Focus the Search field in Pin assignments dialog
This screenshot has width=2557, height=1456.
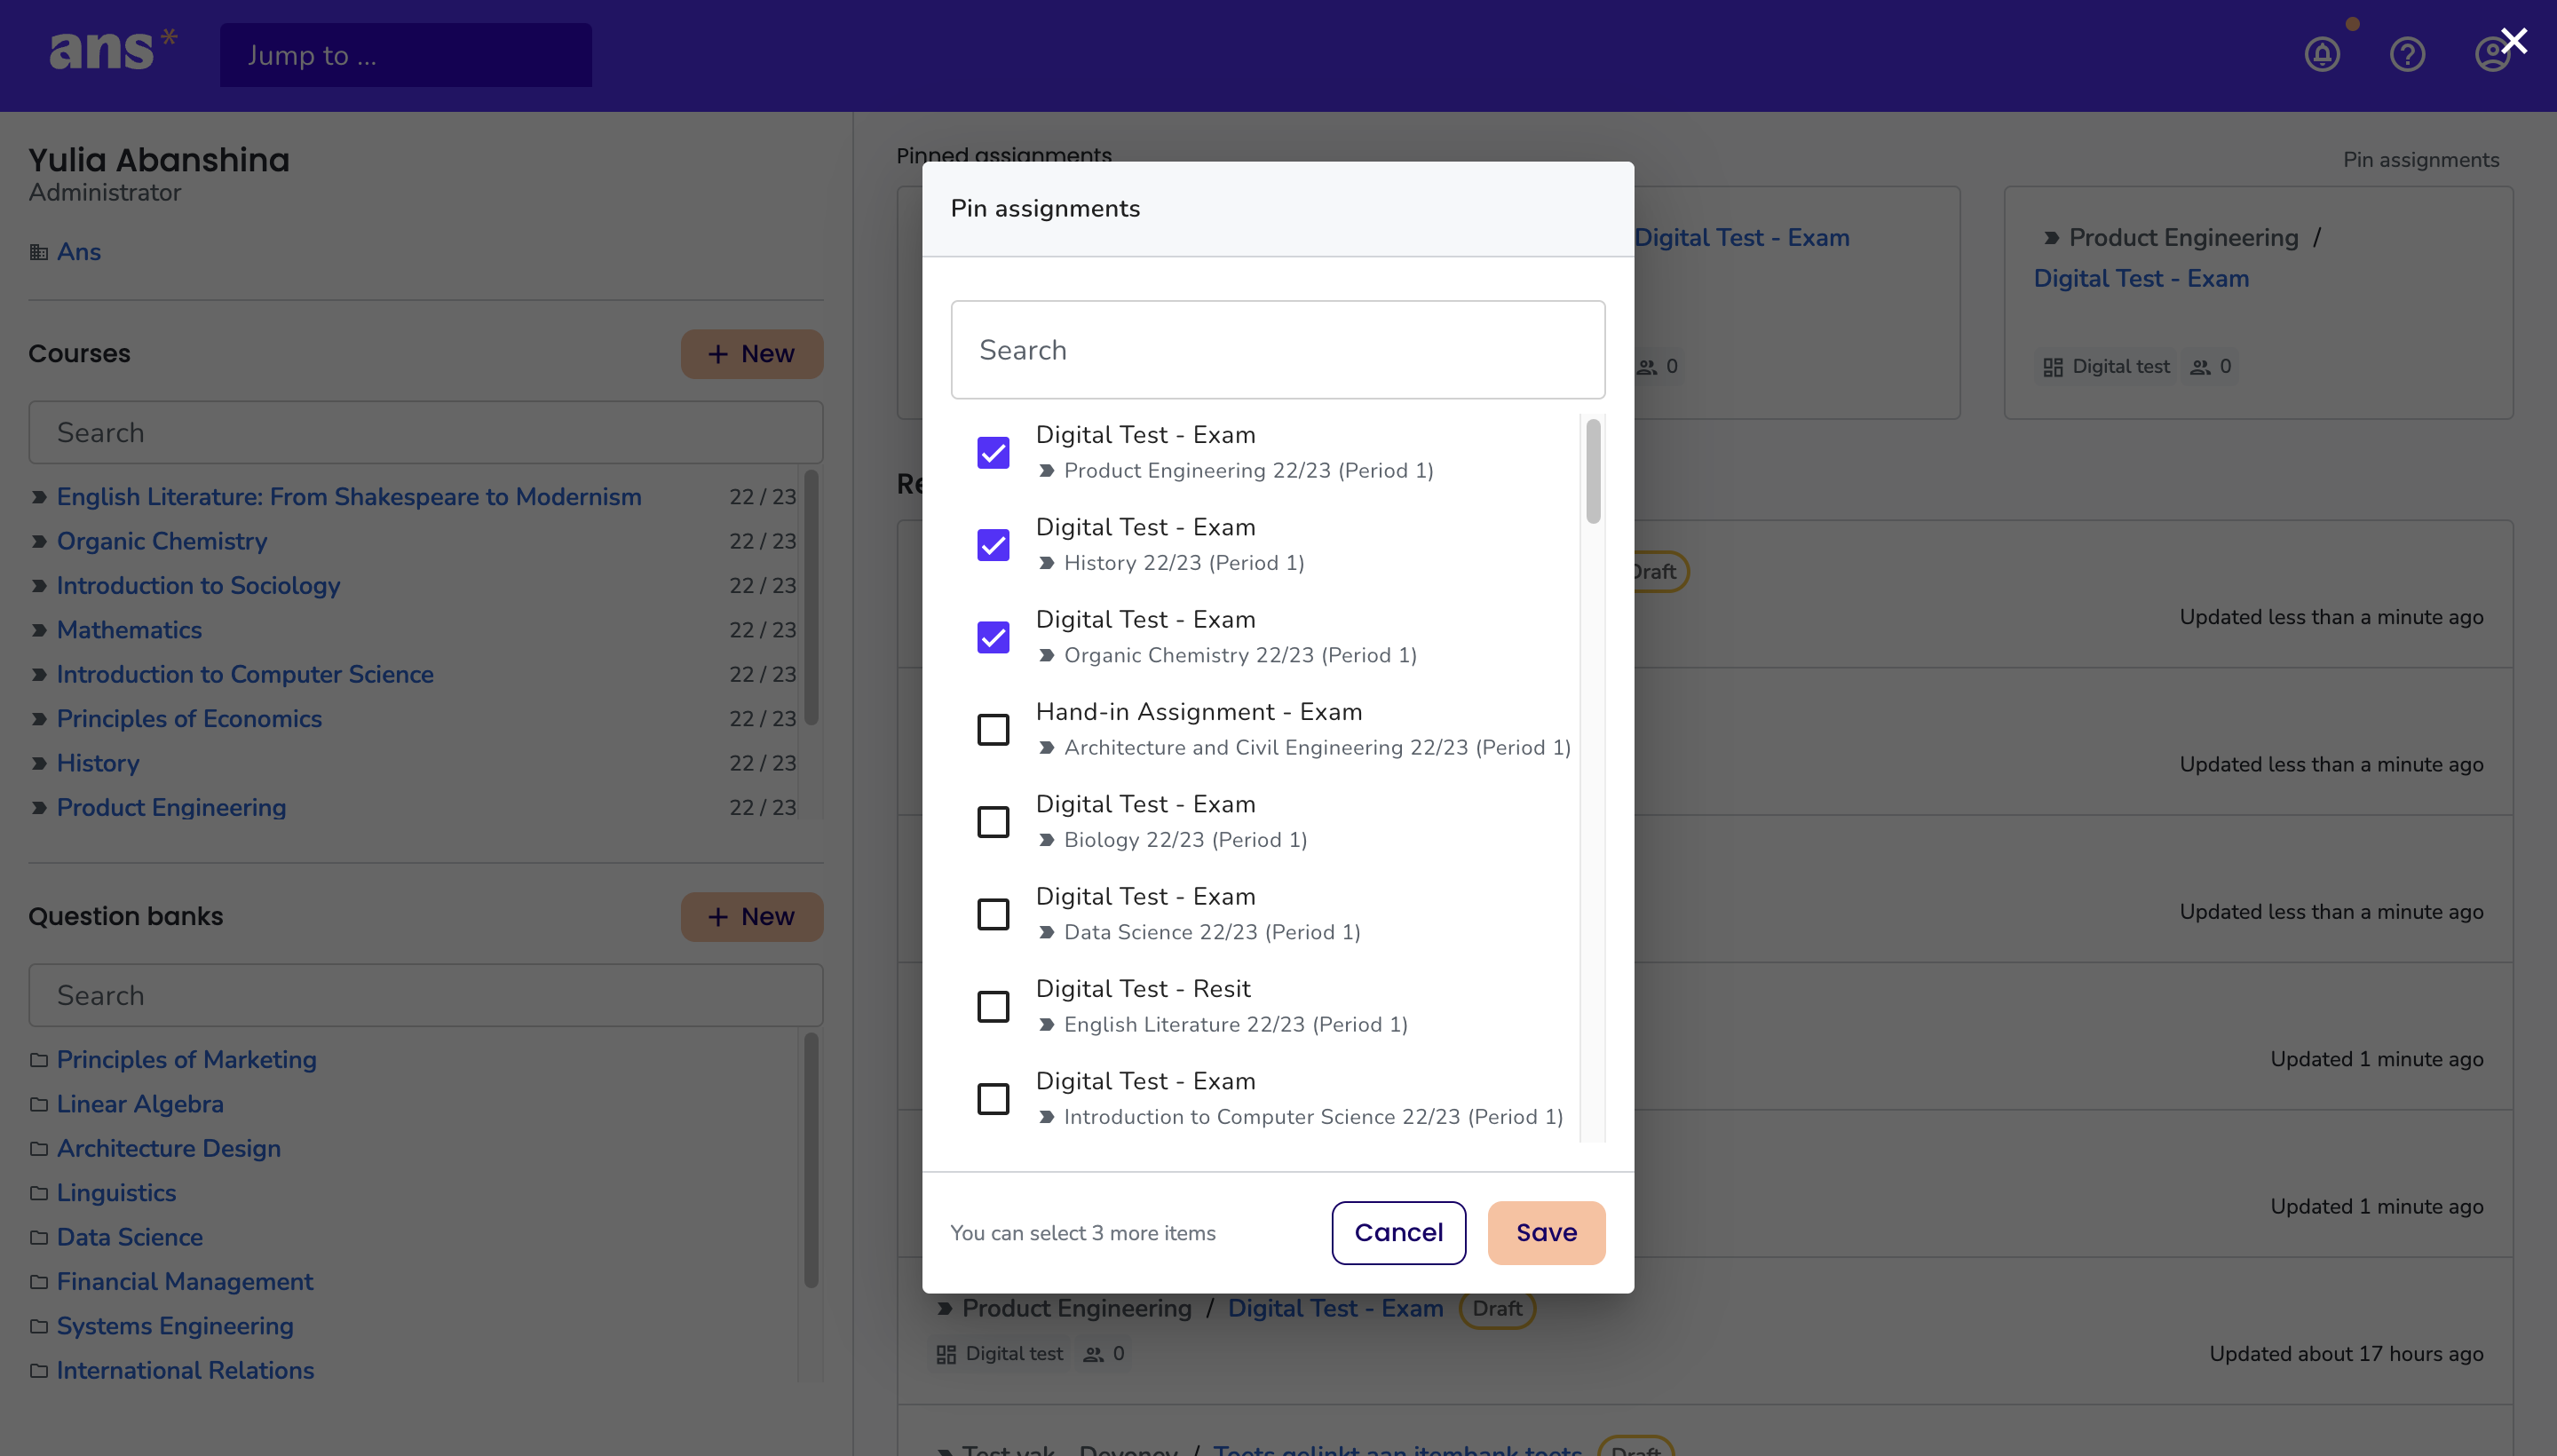1278,350
